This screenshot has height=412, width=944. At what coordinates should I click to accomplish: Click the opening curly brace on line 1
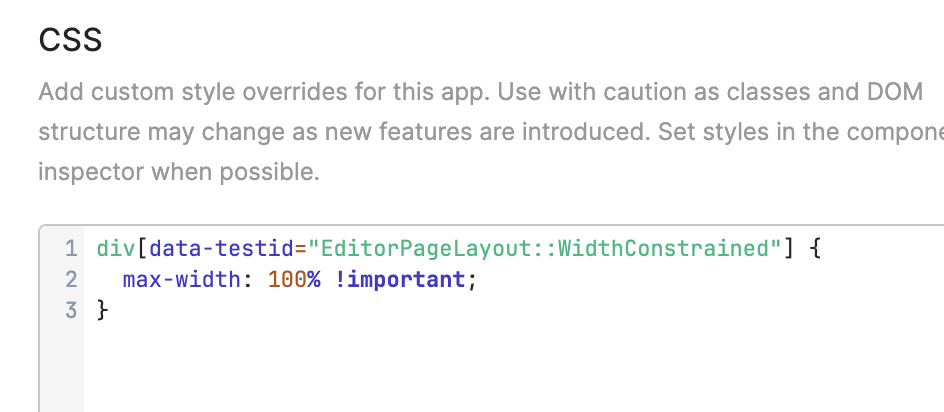point(815,248)
